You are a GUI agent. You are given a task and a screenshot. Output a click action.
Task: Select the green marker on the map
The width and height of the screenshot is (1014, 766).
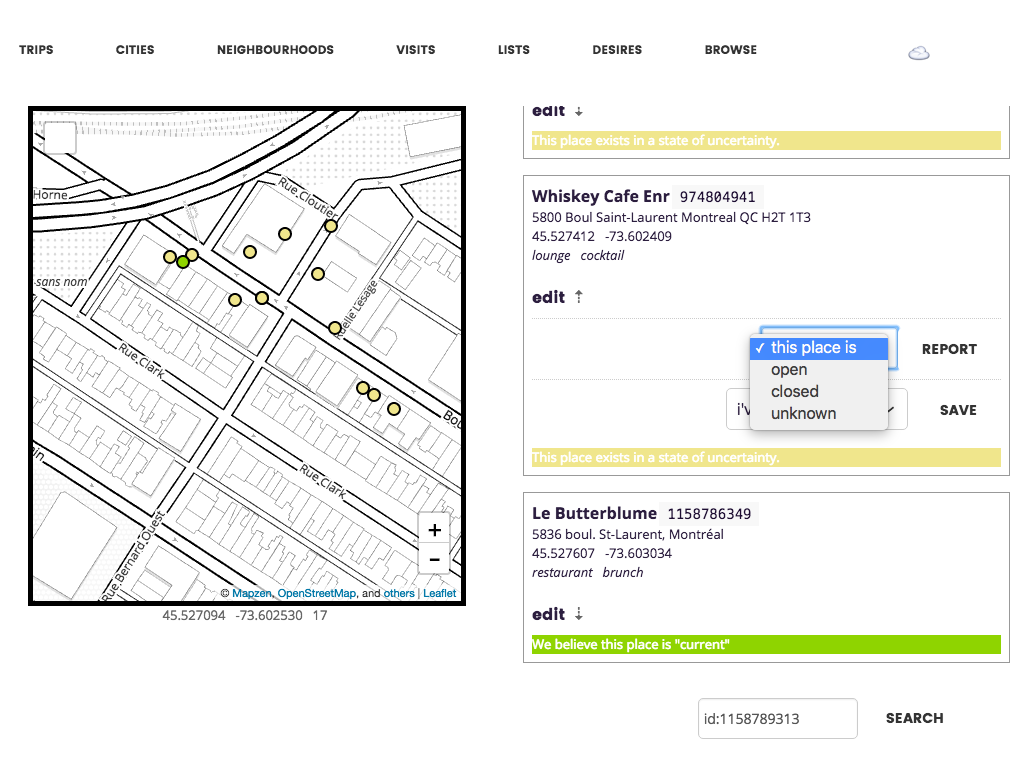pos(183,262)
